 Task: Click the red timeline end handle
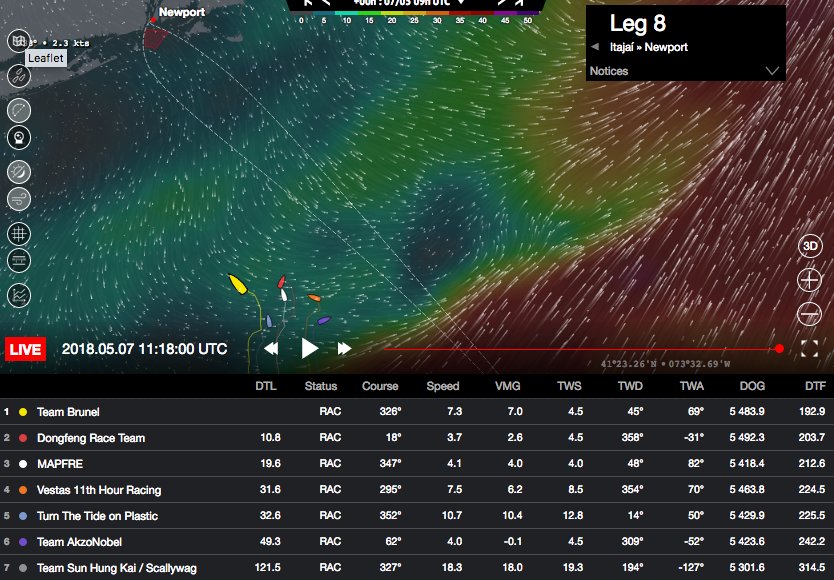coord(779,349)
